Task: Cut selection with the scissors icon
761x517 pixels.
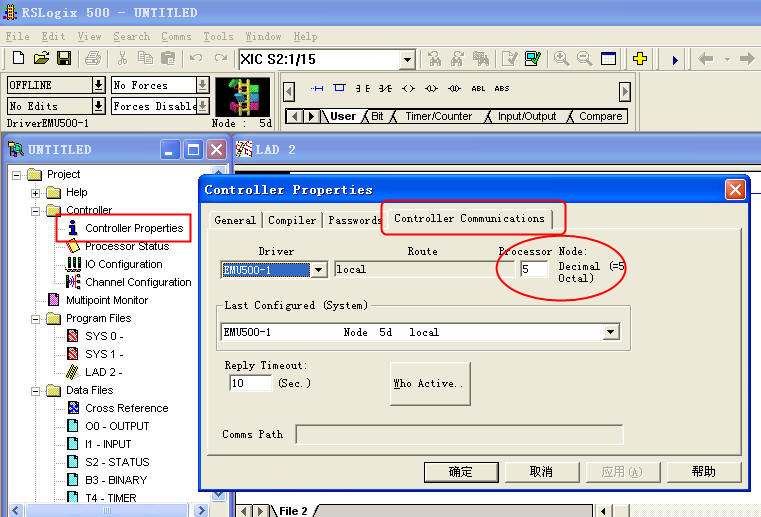Action: coord(122,58)
